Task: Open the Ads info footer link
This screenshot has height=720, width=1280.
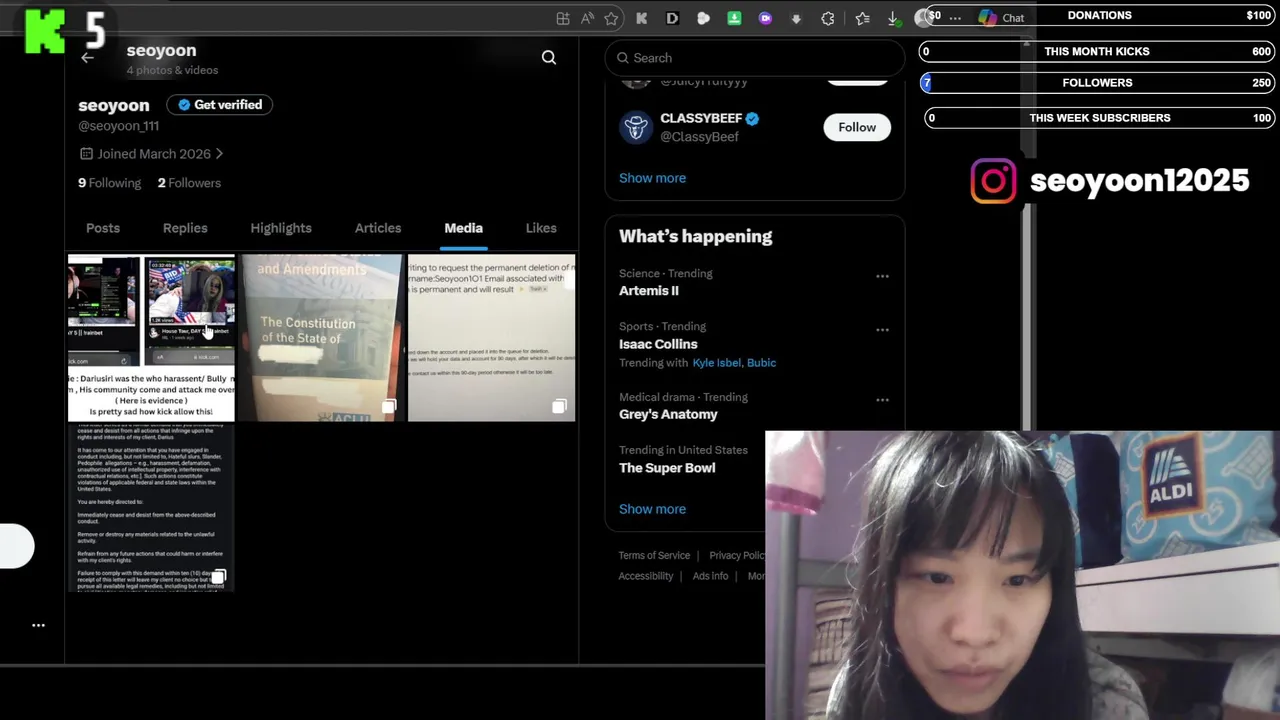Action: pyautogui.click(x=710, y=576)
